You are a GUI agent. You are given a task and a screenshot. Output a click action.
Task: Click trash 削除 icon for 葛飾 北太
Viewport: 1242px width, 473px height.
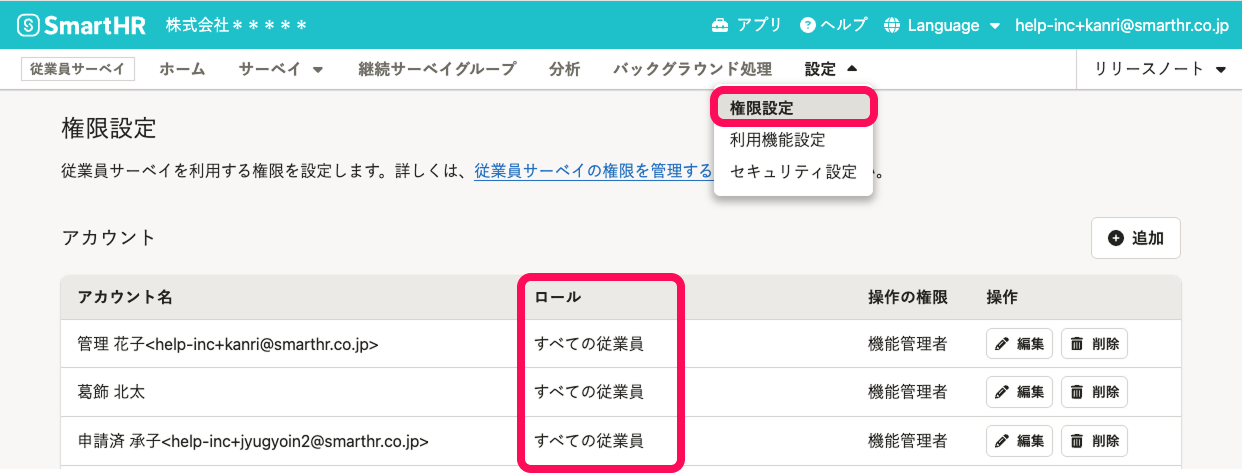pyautogui.click(x=1076, y=392)
